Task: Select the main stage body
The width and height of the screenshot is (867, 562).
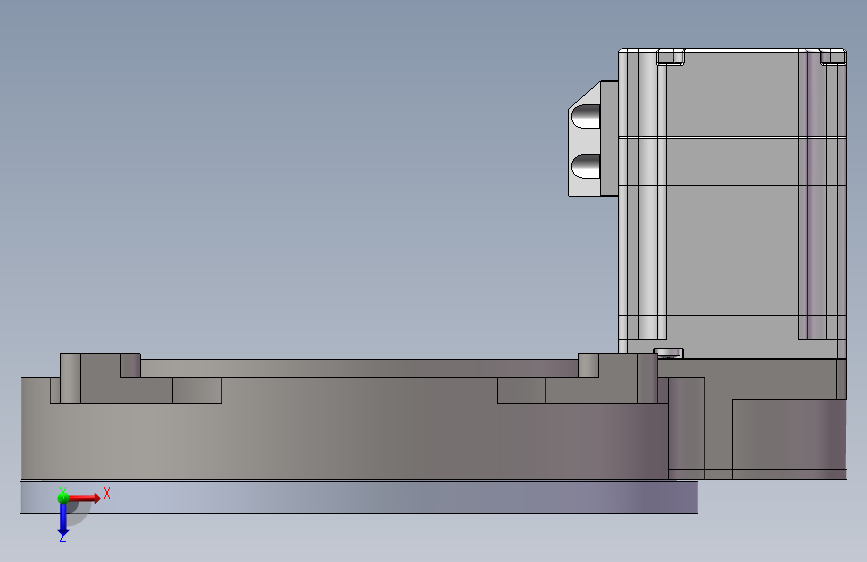Action: (x=344, y=429)
